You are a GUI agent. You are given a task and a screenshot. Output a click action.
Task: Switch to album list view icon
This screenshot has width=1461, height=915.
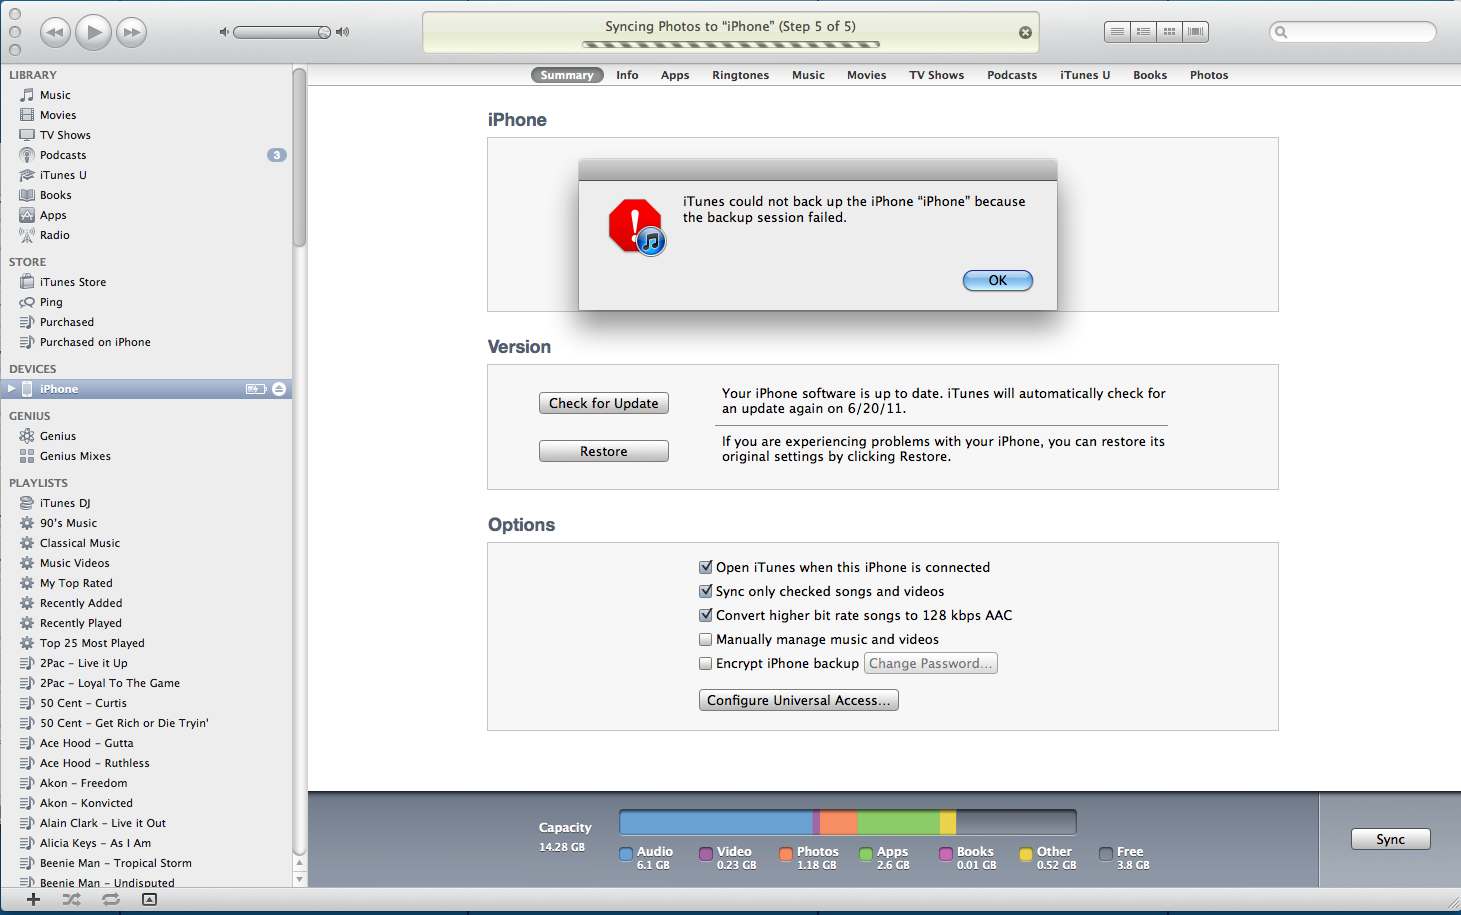click(x=1143, y=32)
